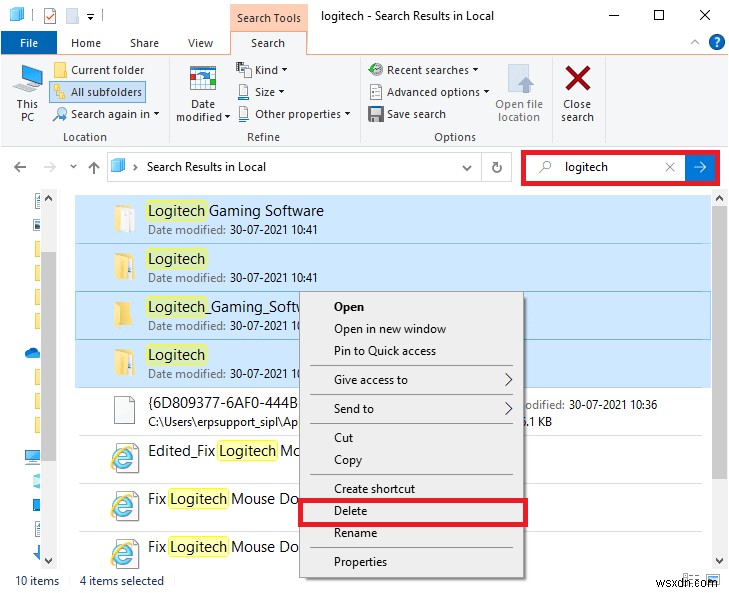Click the Date modified calendar icon
The width and height of the screenshot is (729, 593).
coord(203,79)
